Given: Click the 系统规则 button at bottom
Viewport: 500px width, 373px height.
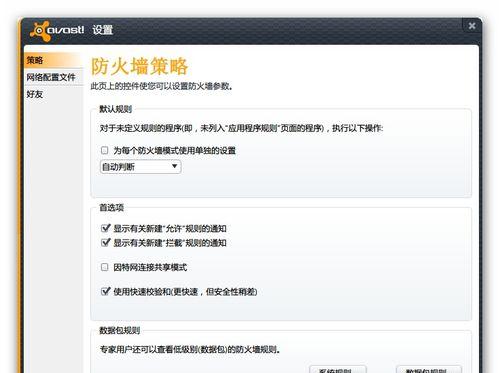Looking at the screenshot, I should coord(338,369).
